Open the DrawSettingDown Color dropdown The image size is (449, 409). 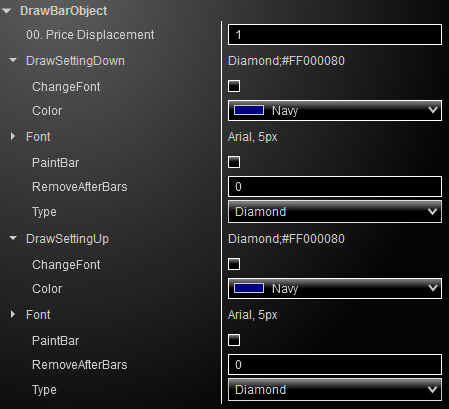point(335,110)
